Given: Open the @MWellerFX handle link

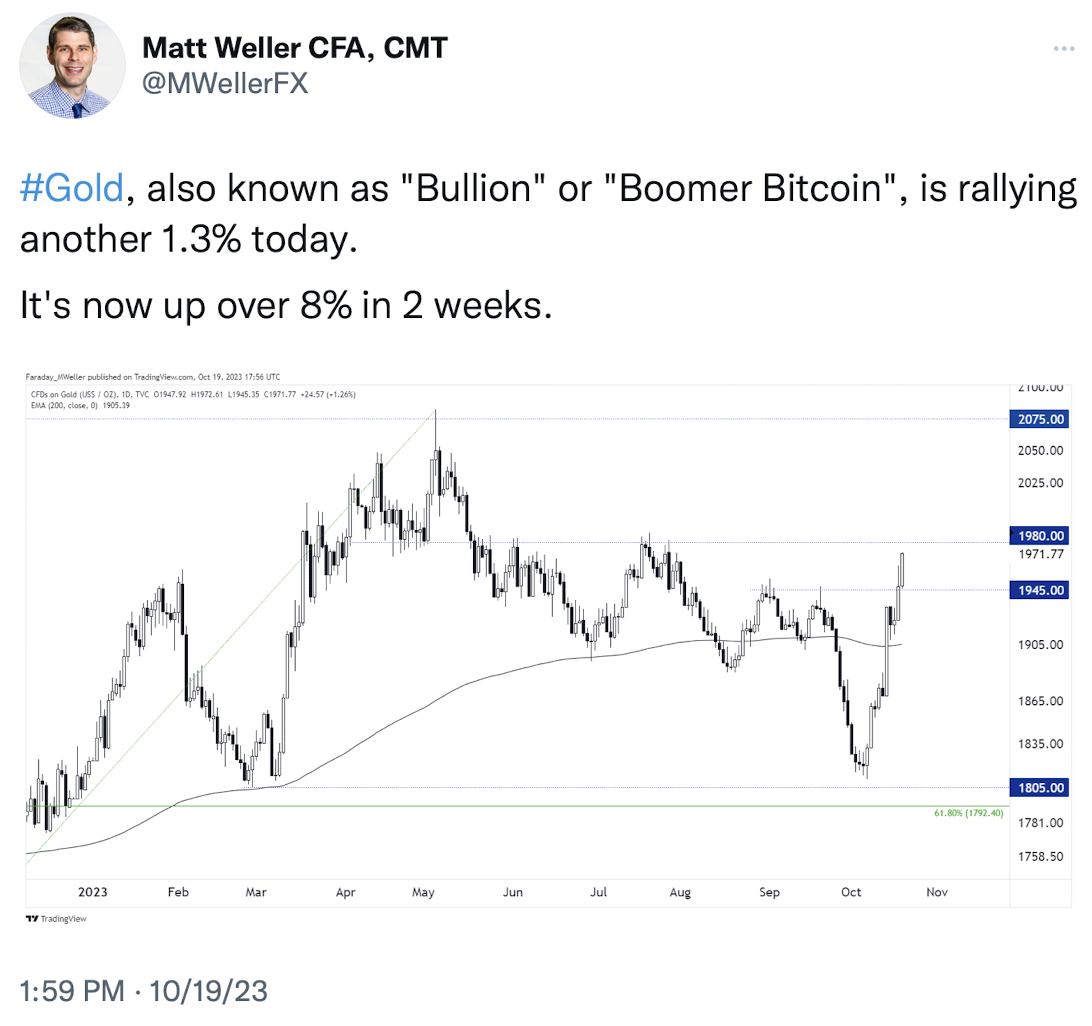Looking at the screenshot, I should [x=225, y=84].
